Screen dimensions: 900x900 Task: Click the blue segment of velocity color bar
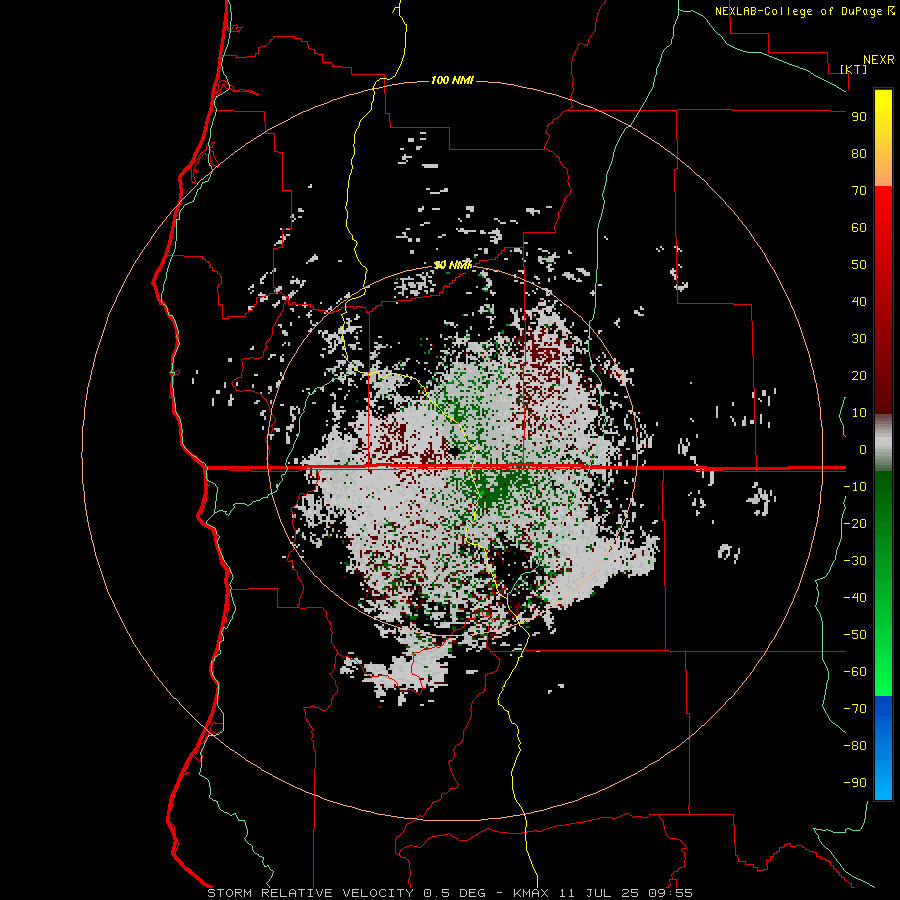(x=883, y=748)
